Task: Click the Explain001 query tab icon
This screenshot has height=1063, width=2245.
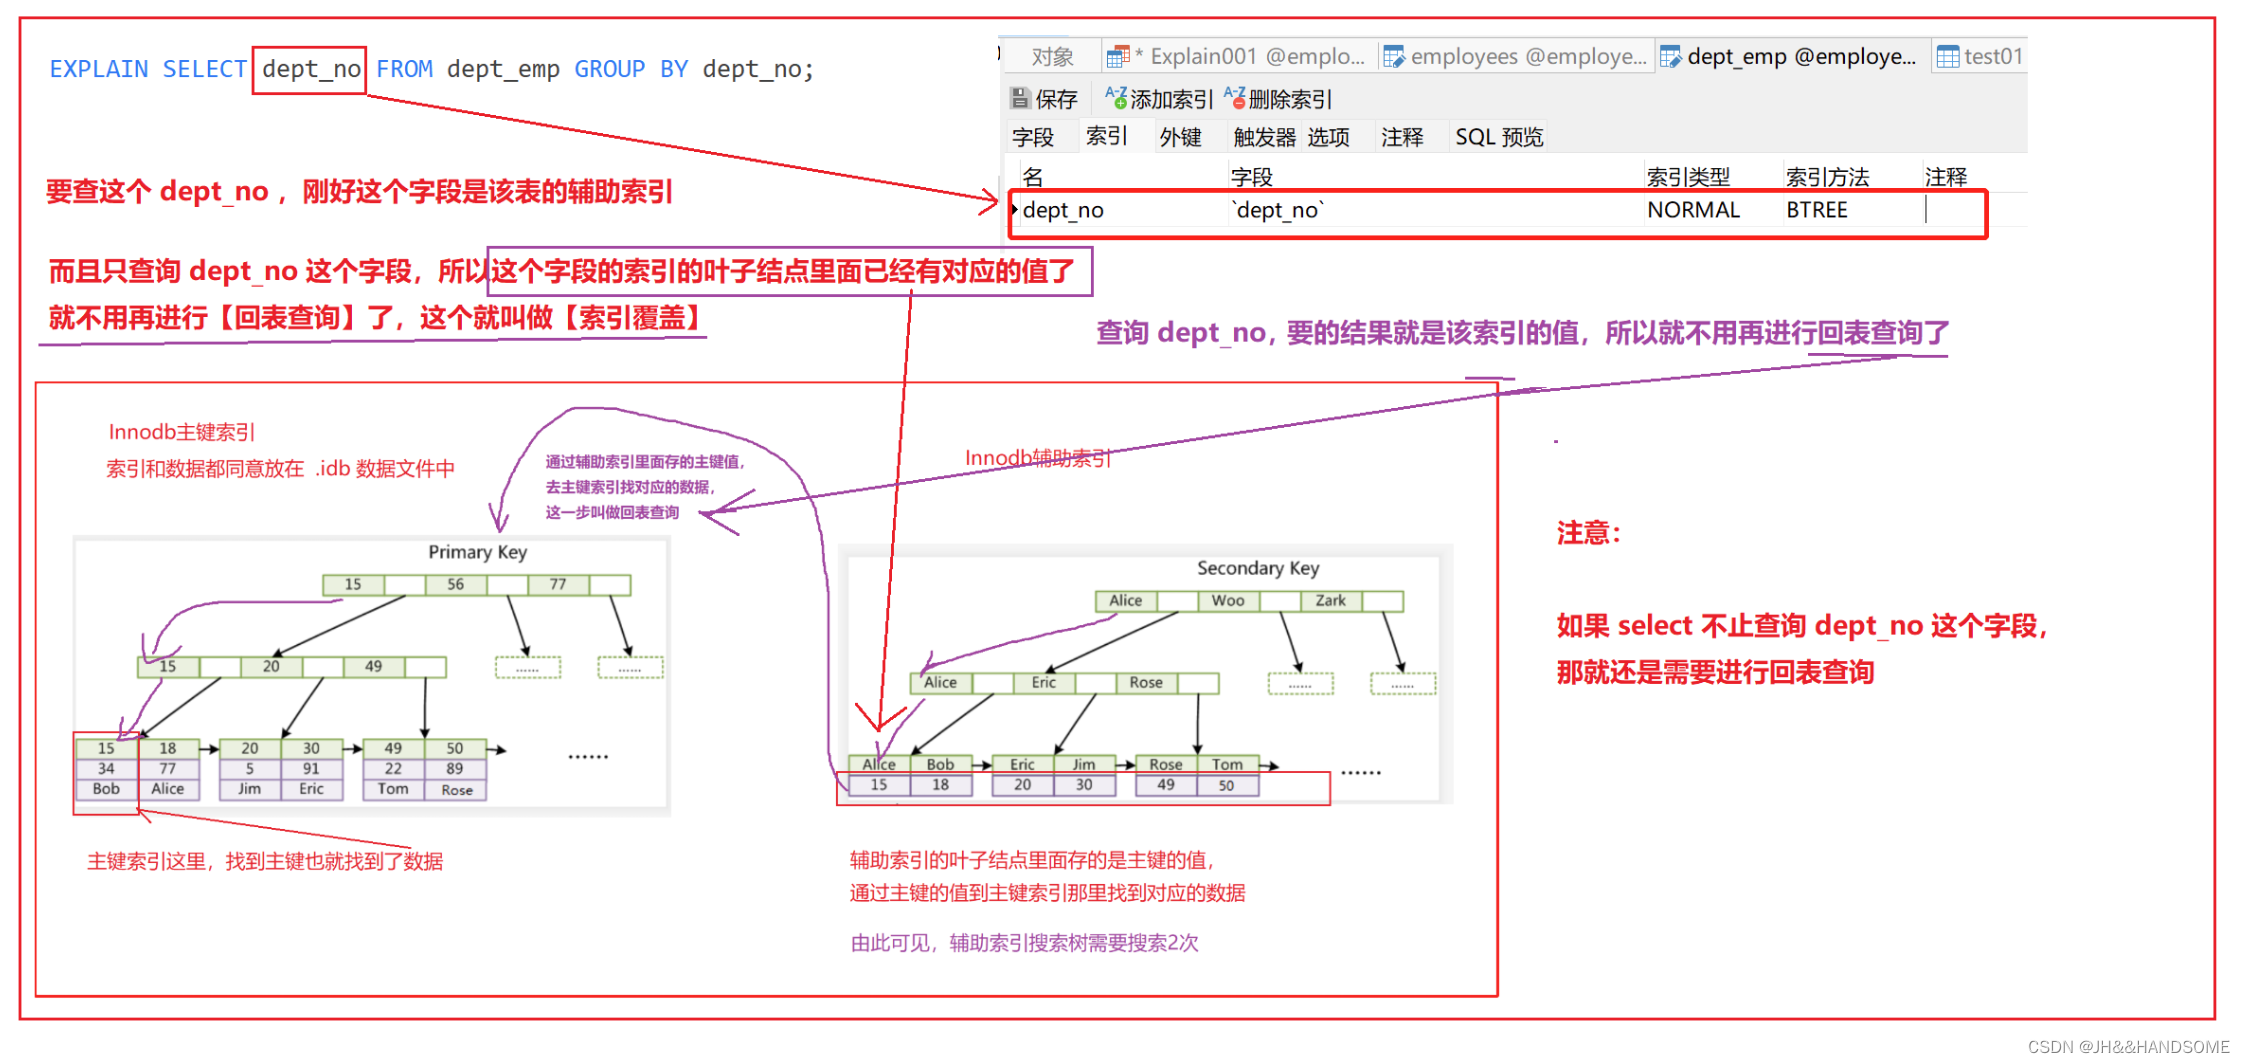Action: coord(1119,57)
